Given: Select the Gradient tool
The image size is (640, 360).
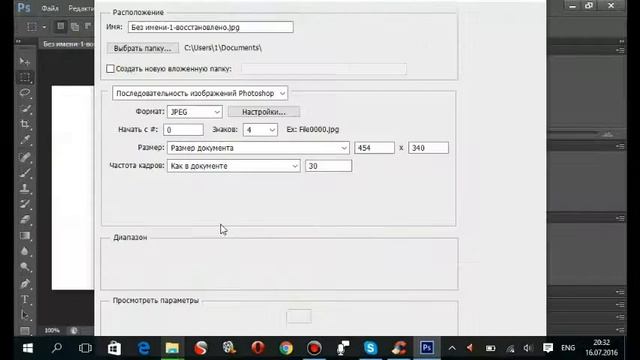Looking at the screenshot, I should pyautogui.click(x=25, y=236).
